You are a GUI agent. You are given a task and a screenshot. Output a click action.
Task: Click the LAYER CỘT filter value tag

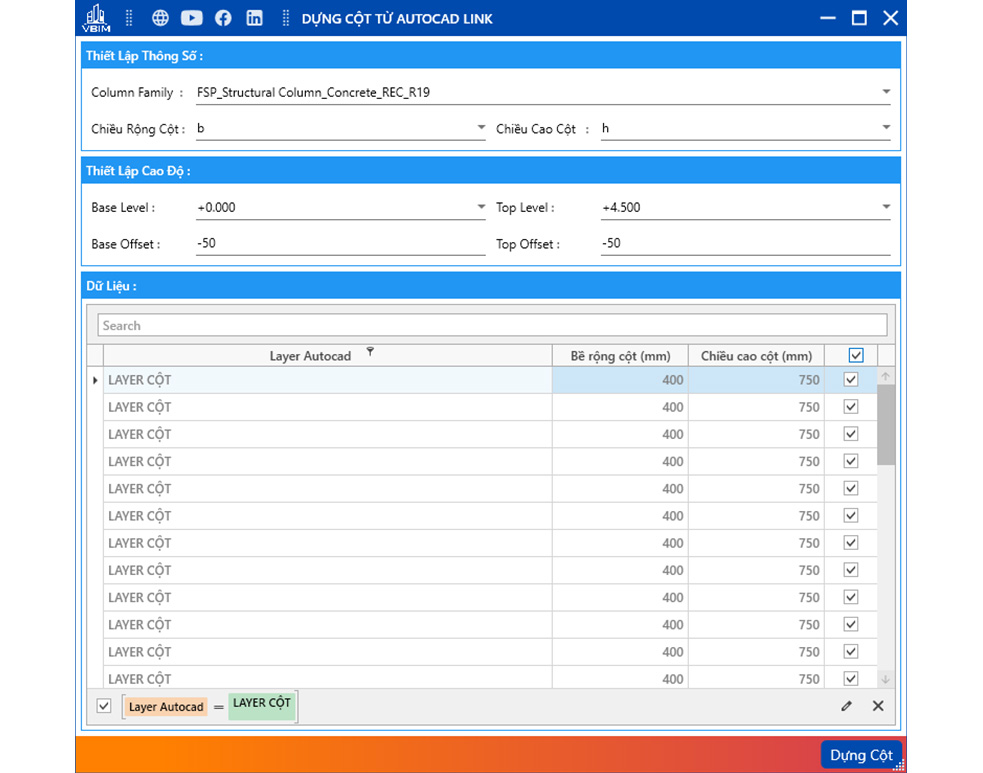(262, 704)
